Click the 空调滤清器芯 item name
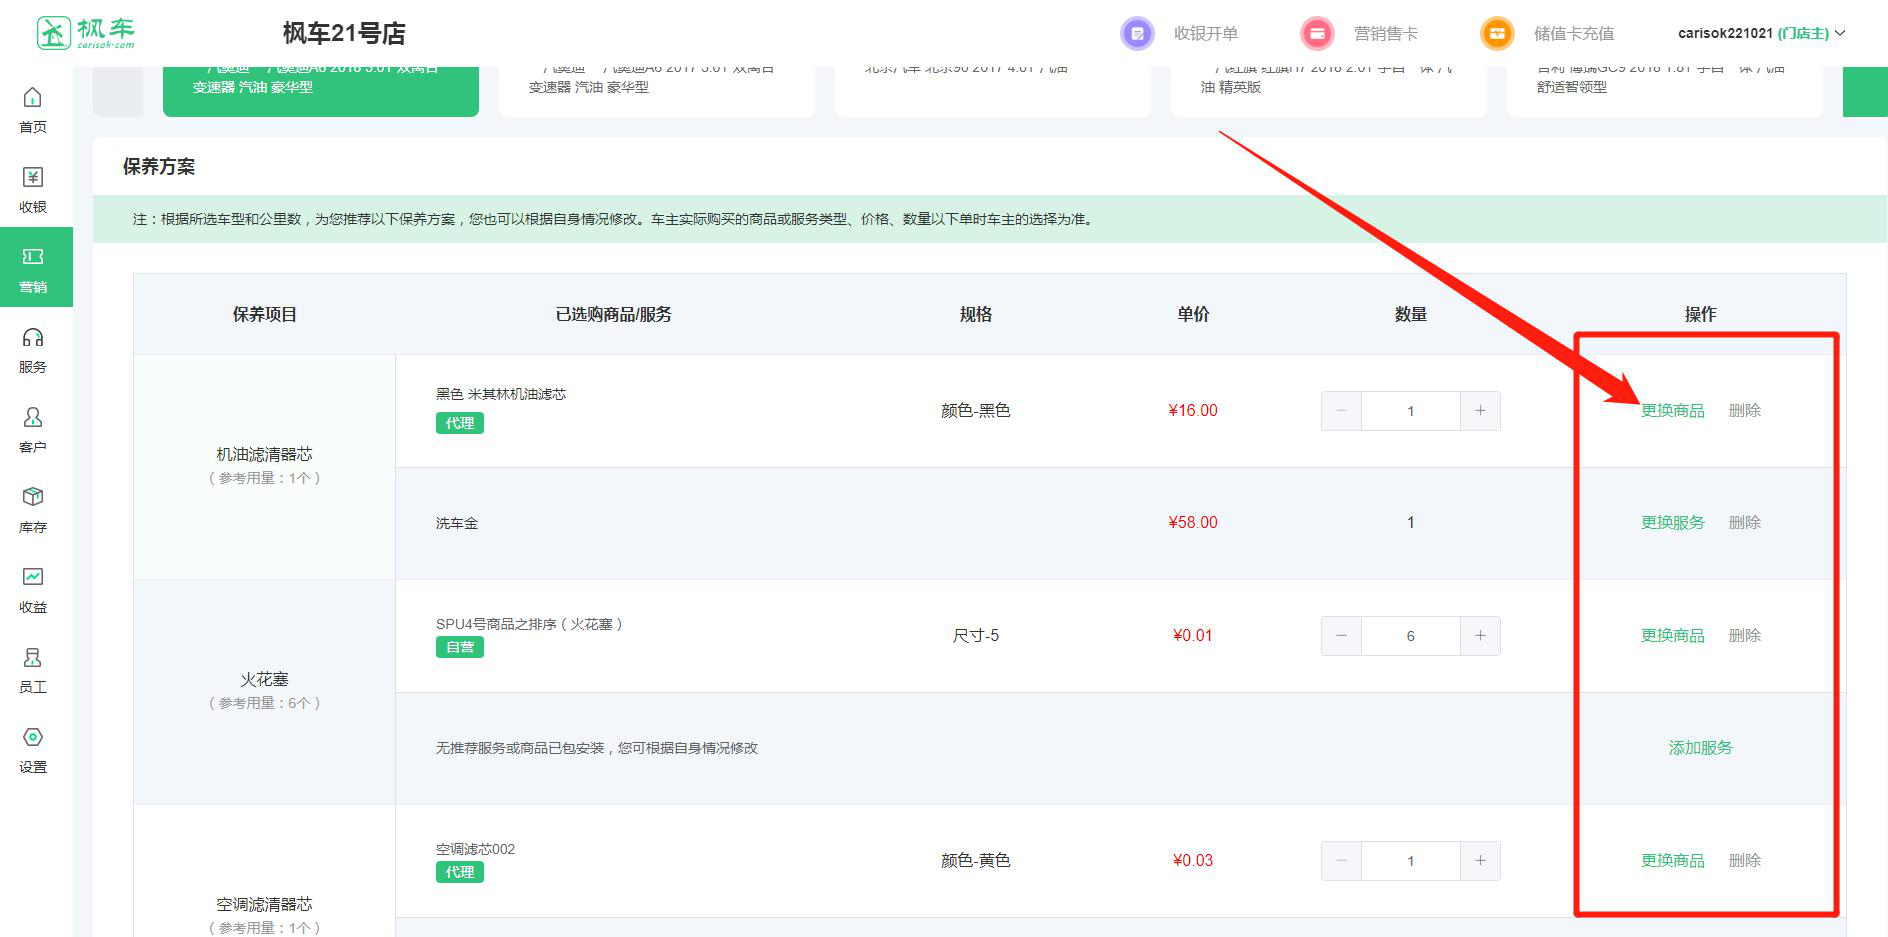The height and width of the screenshot is (937, 1888). [265, 905]
